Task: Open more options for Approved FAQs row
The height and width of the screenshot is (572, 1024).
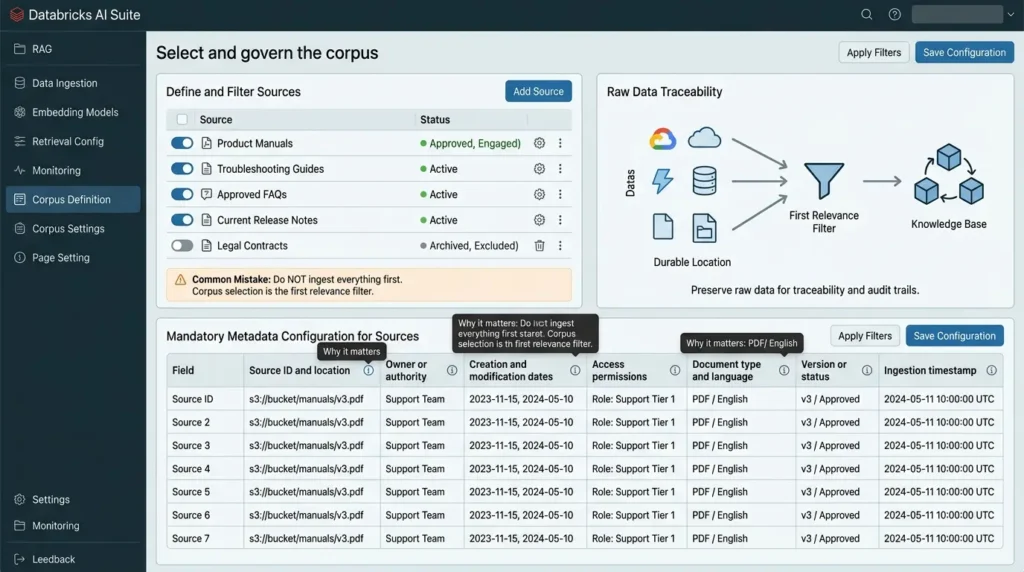Action: 560,194
